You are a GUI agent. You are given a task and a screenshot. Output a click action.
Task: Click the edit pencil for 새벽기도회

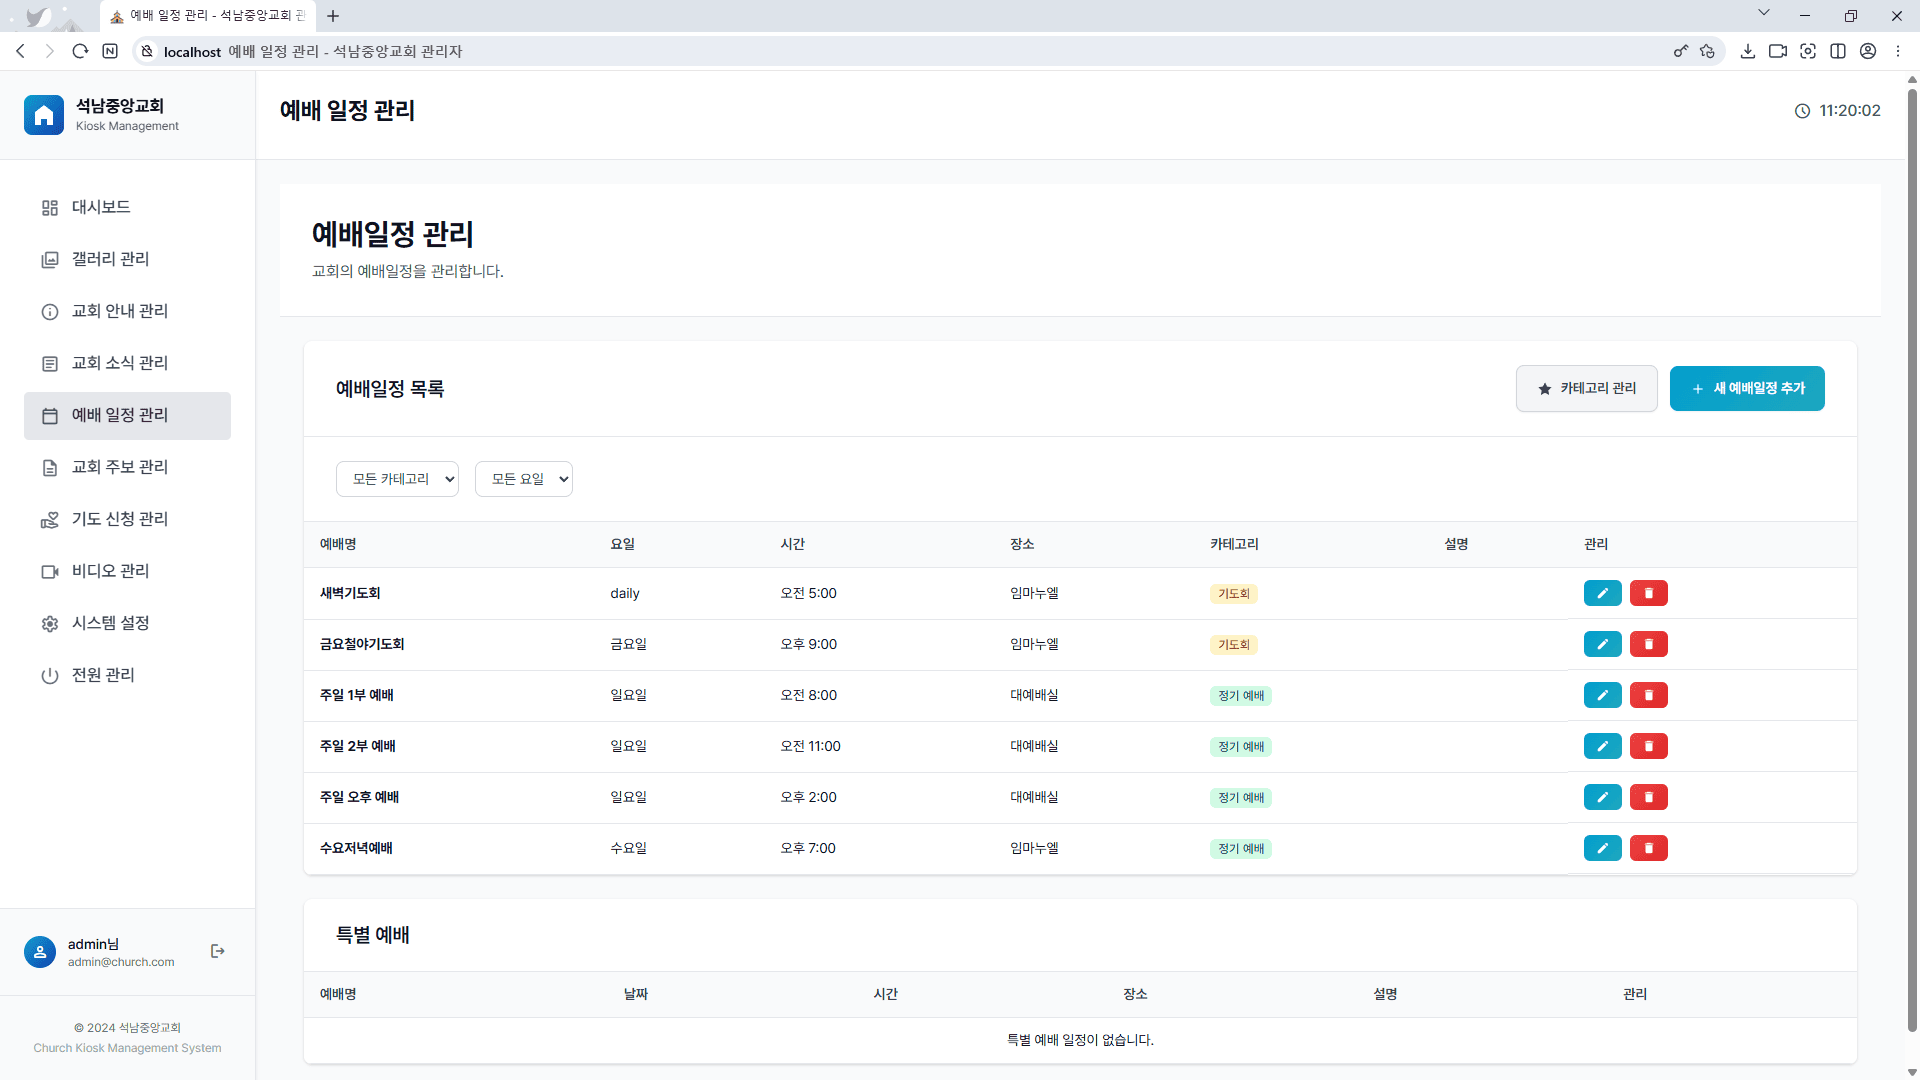point(1602,593)
